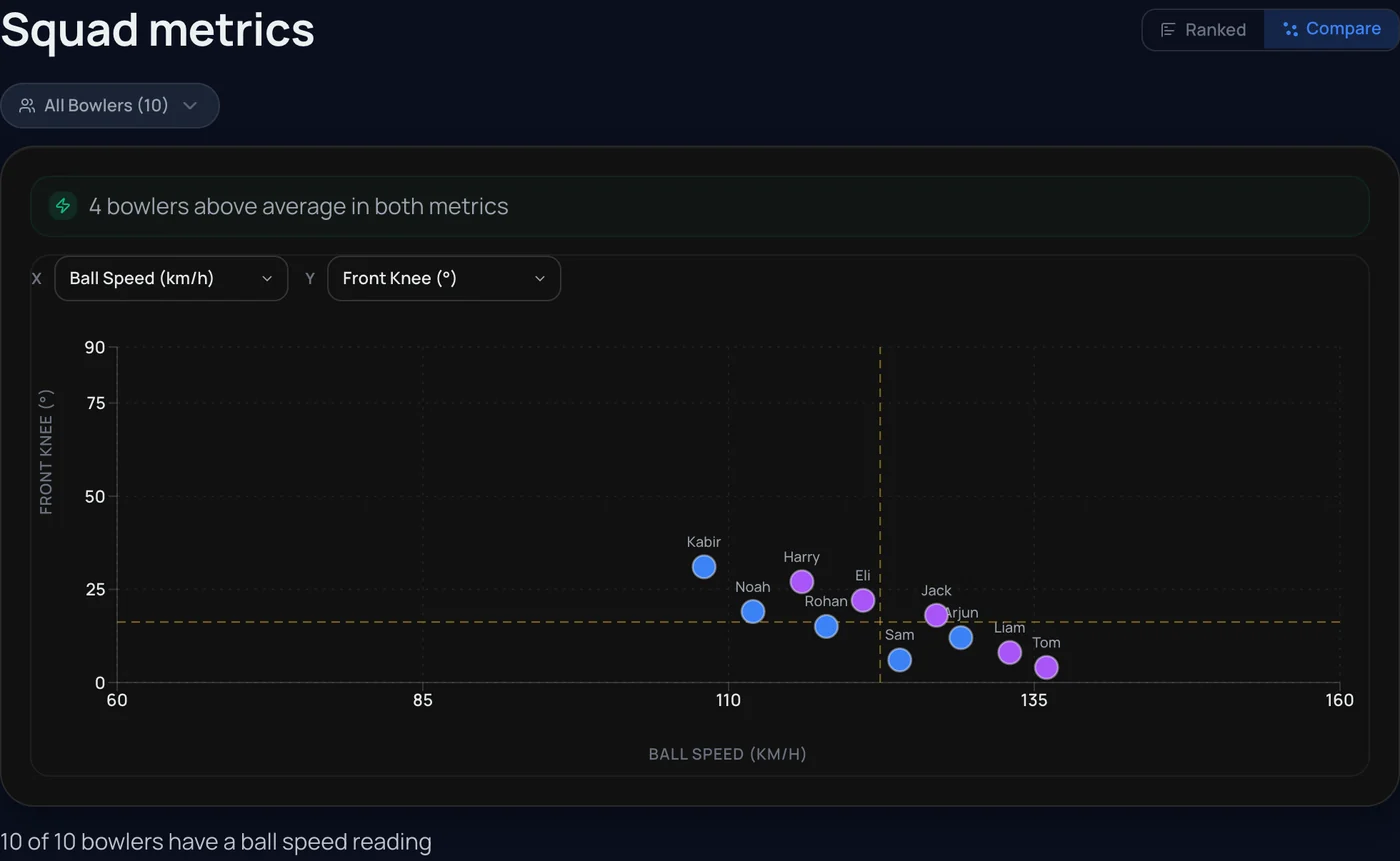Select Sam's blue data point
This screenshot has width=1400, height=861.
pos(900,660)
